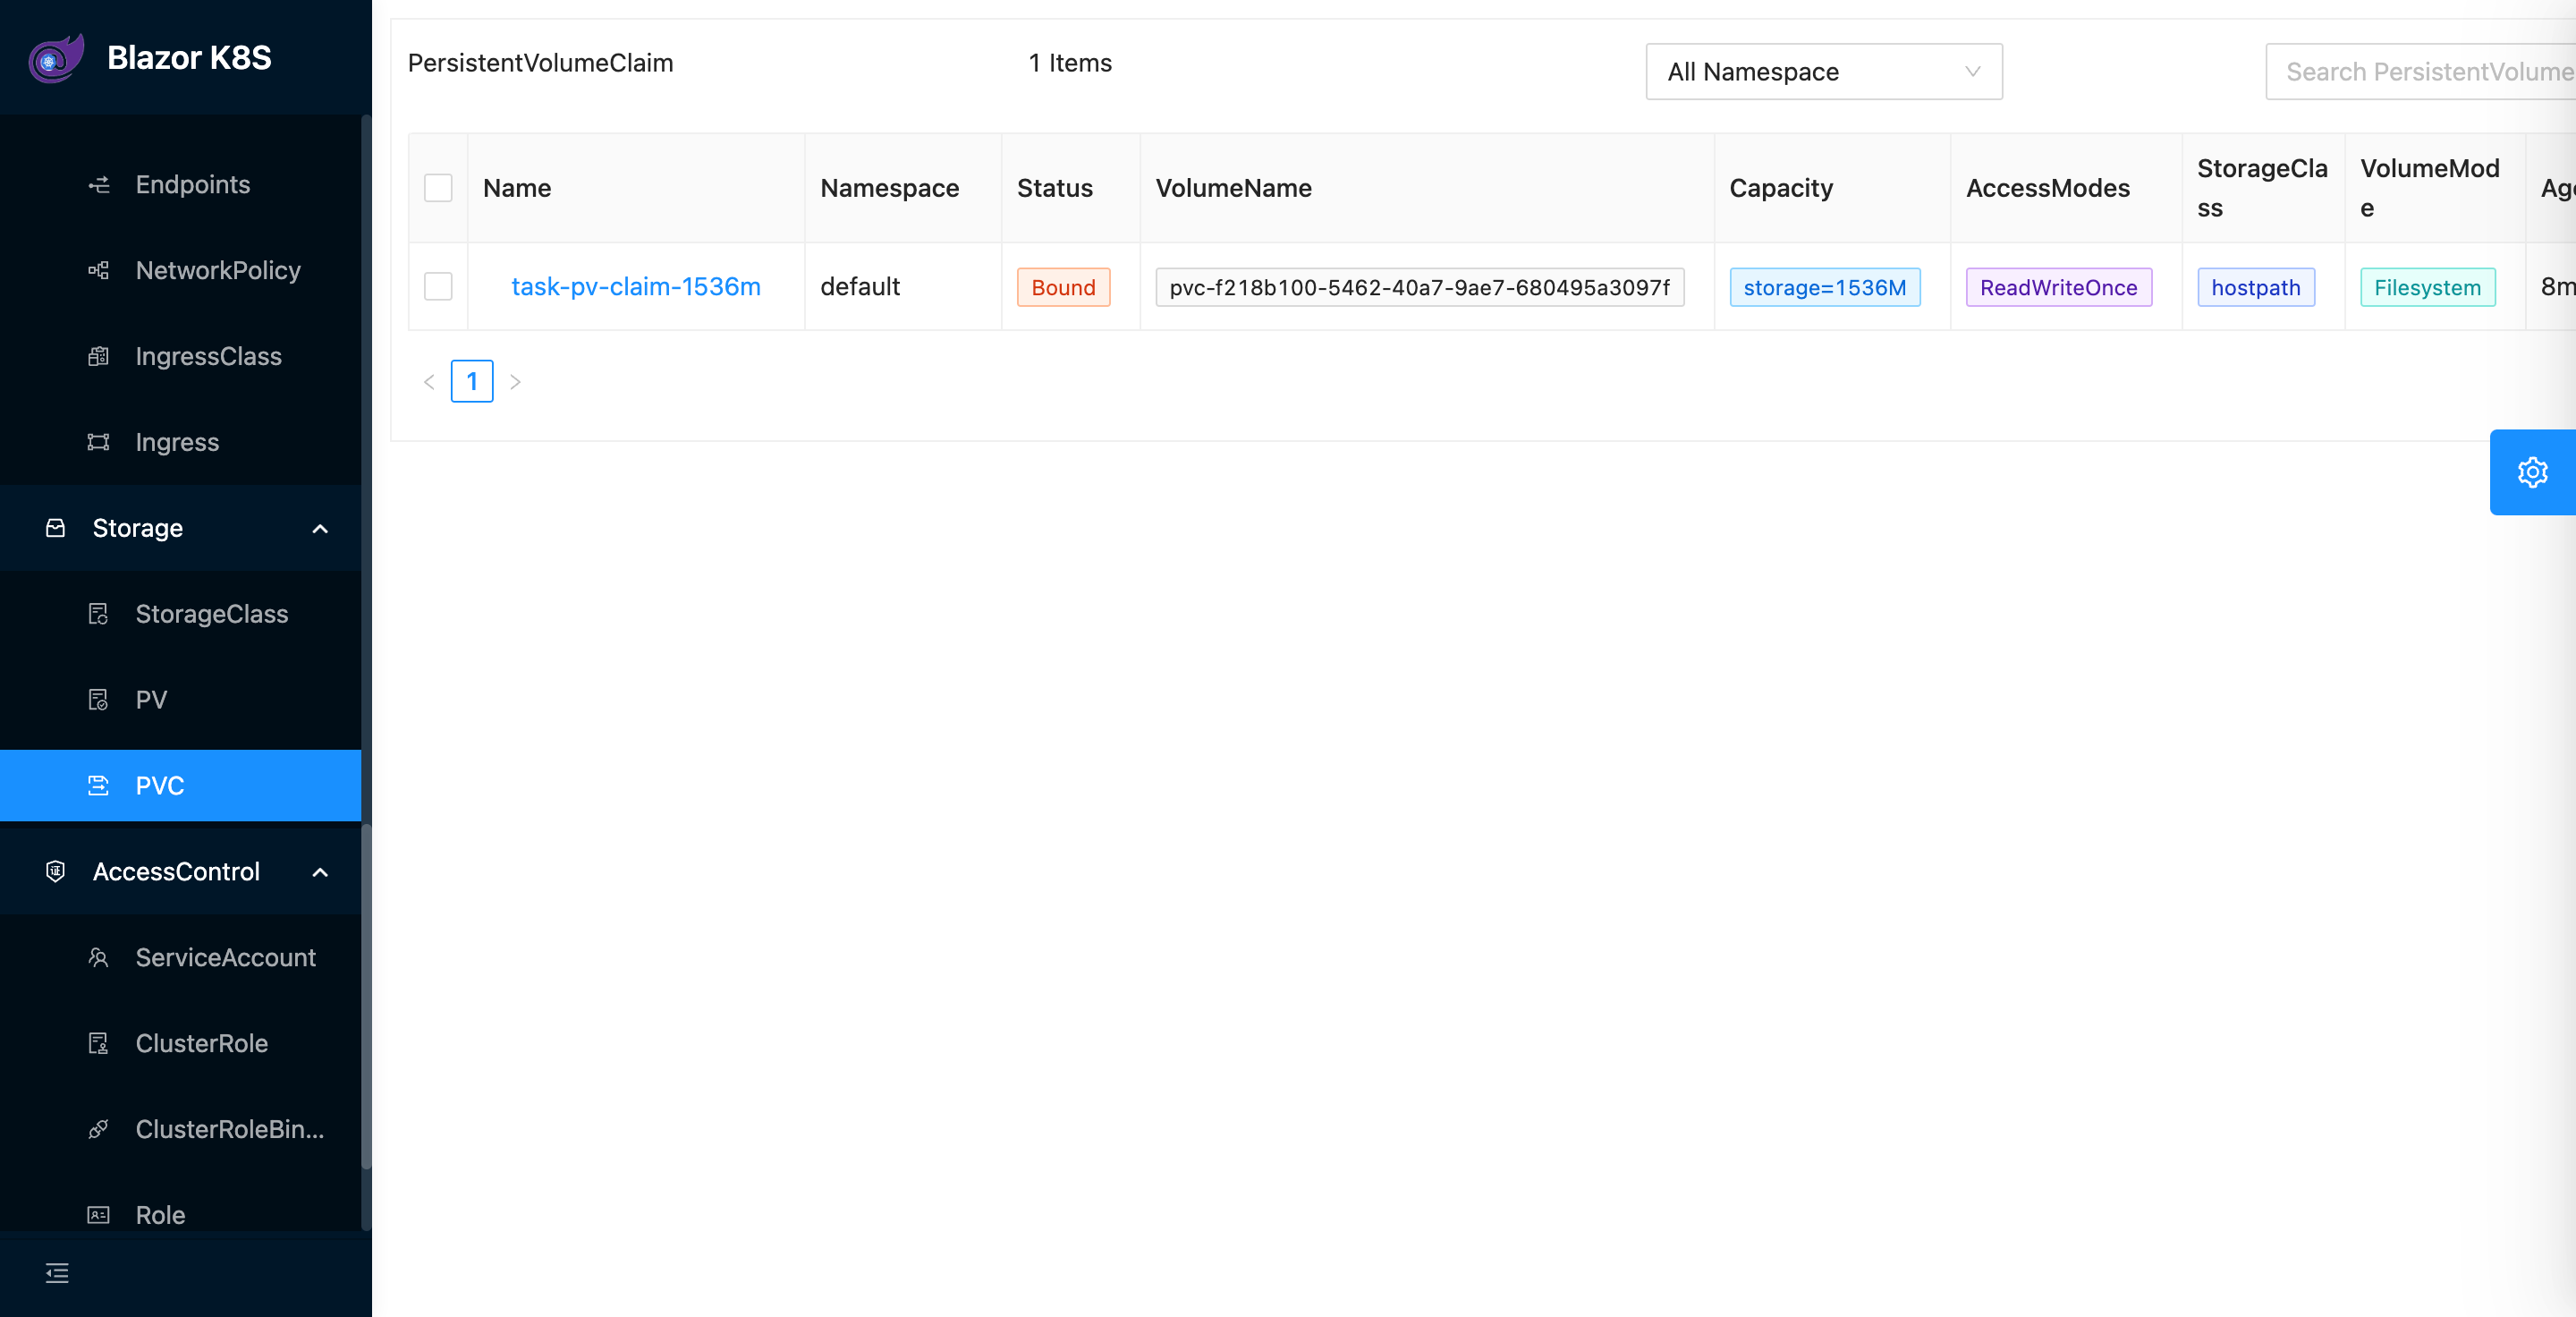Click the NetworkPolicy sidebar icon
The image size is (2576, 1317).
click(x=98, y=271)
